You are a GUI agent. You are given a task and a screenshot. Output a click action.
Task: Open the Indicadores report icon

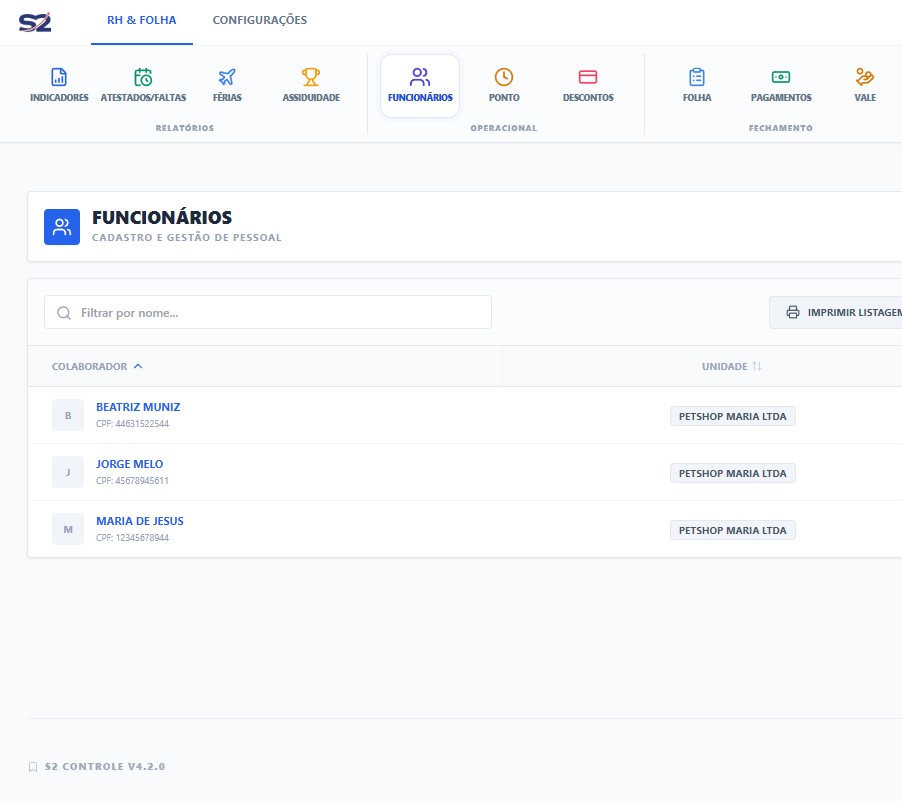59,77
